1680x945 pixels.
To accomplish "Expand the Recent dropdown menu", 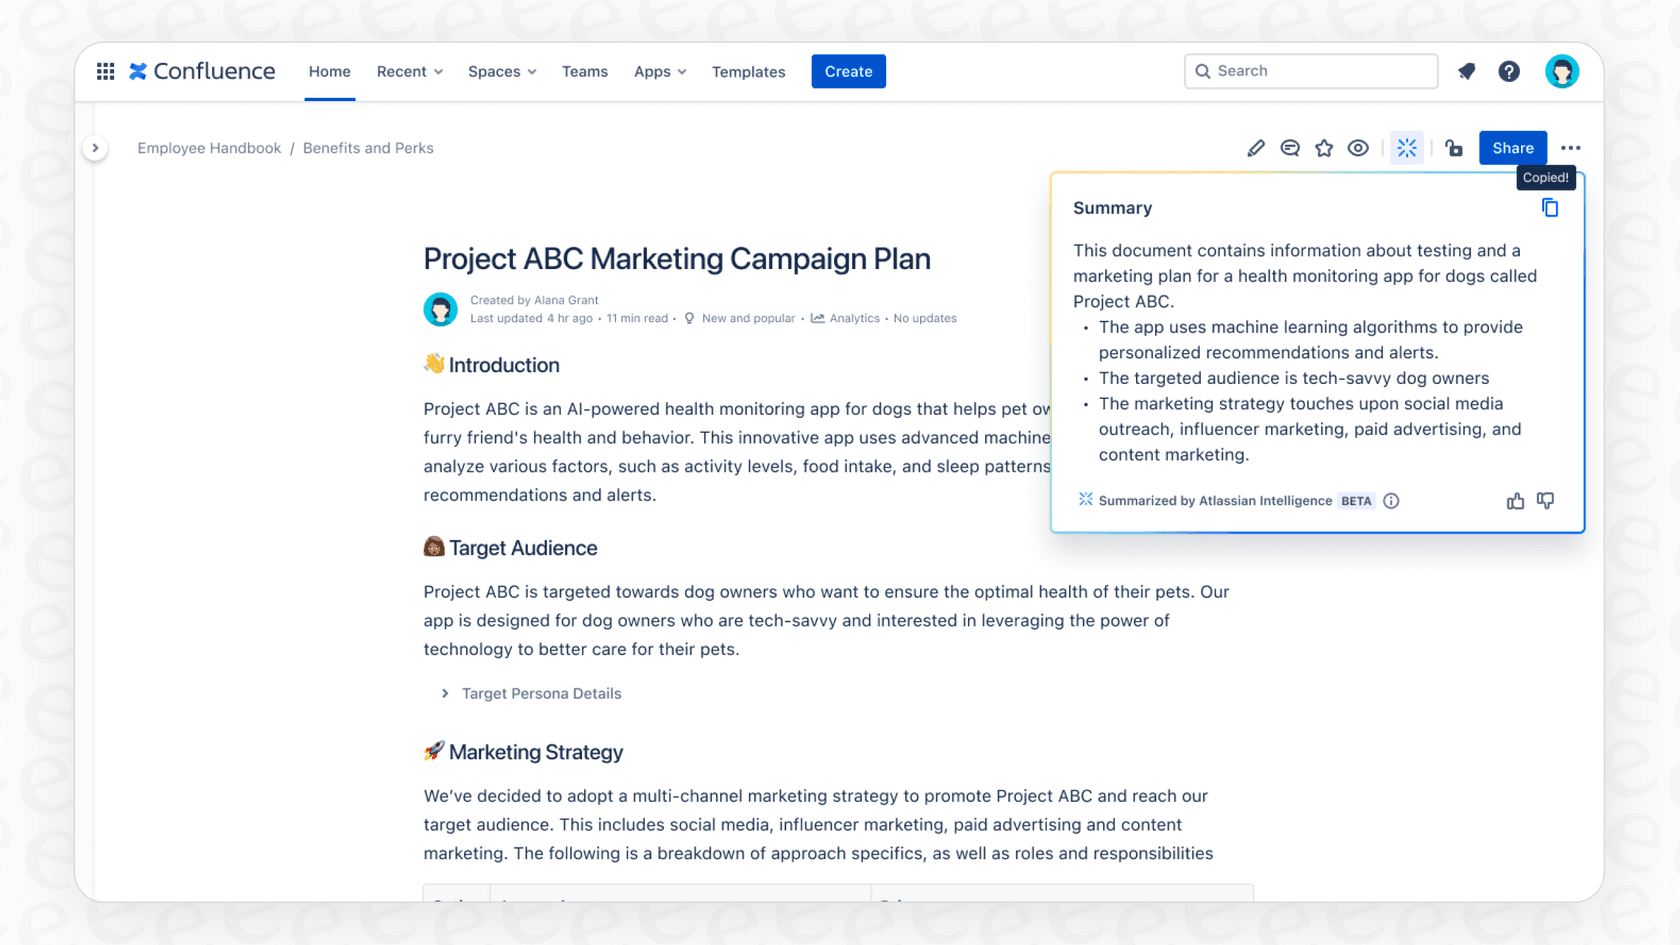I will (x=409, y=72).
